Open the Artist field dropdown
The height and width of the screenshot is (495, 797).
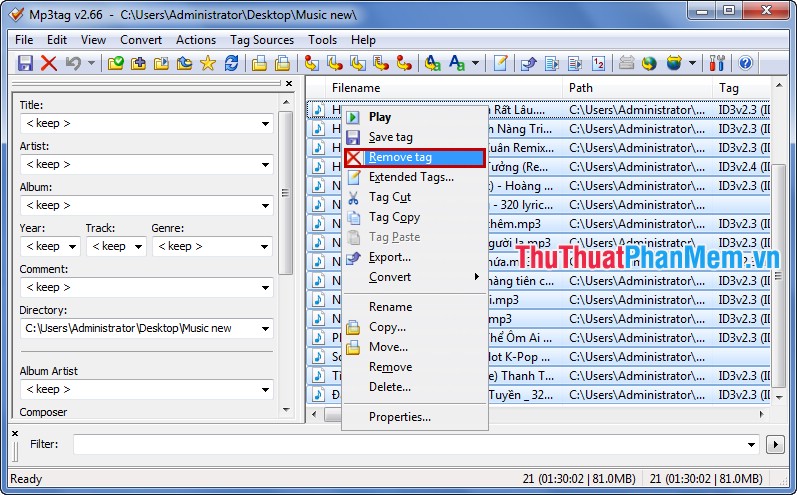coord(265,165)
